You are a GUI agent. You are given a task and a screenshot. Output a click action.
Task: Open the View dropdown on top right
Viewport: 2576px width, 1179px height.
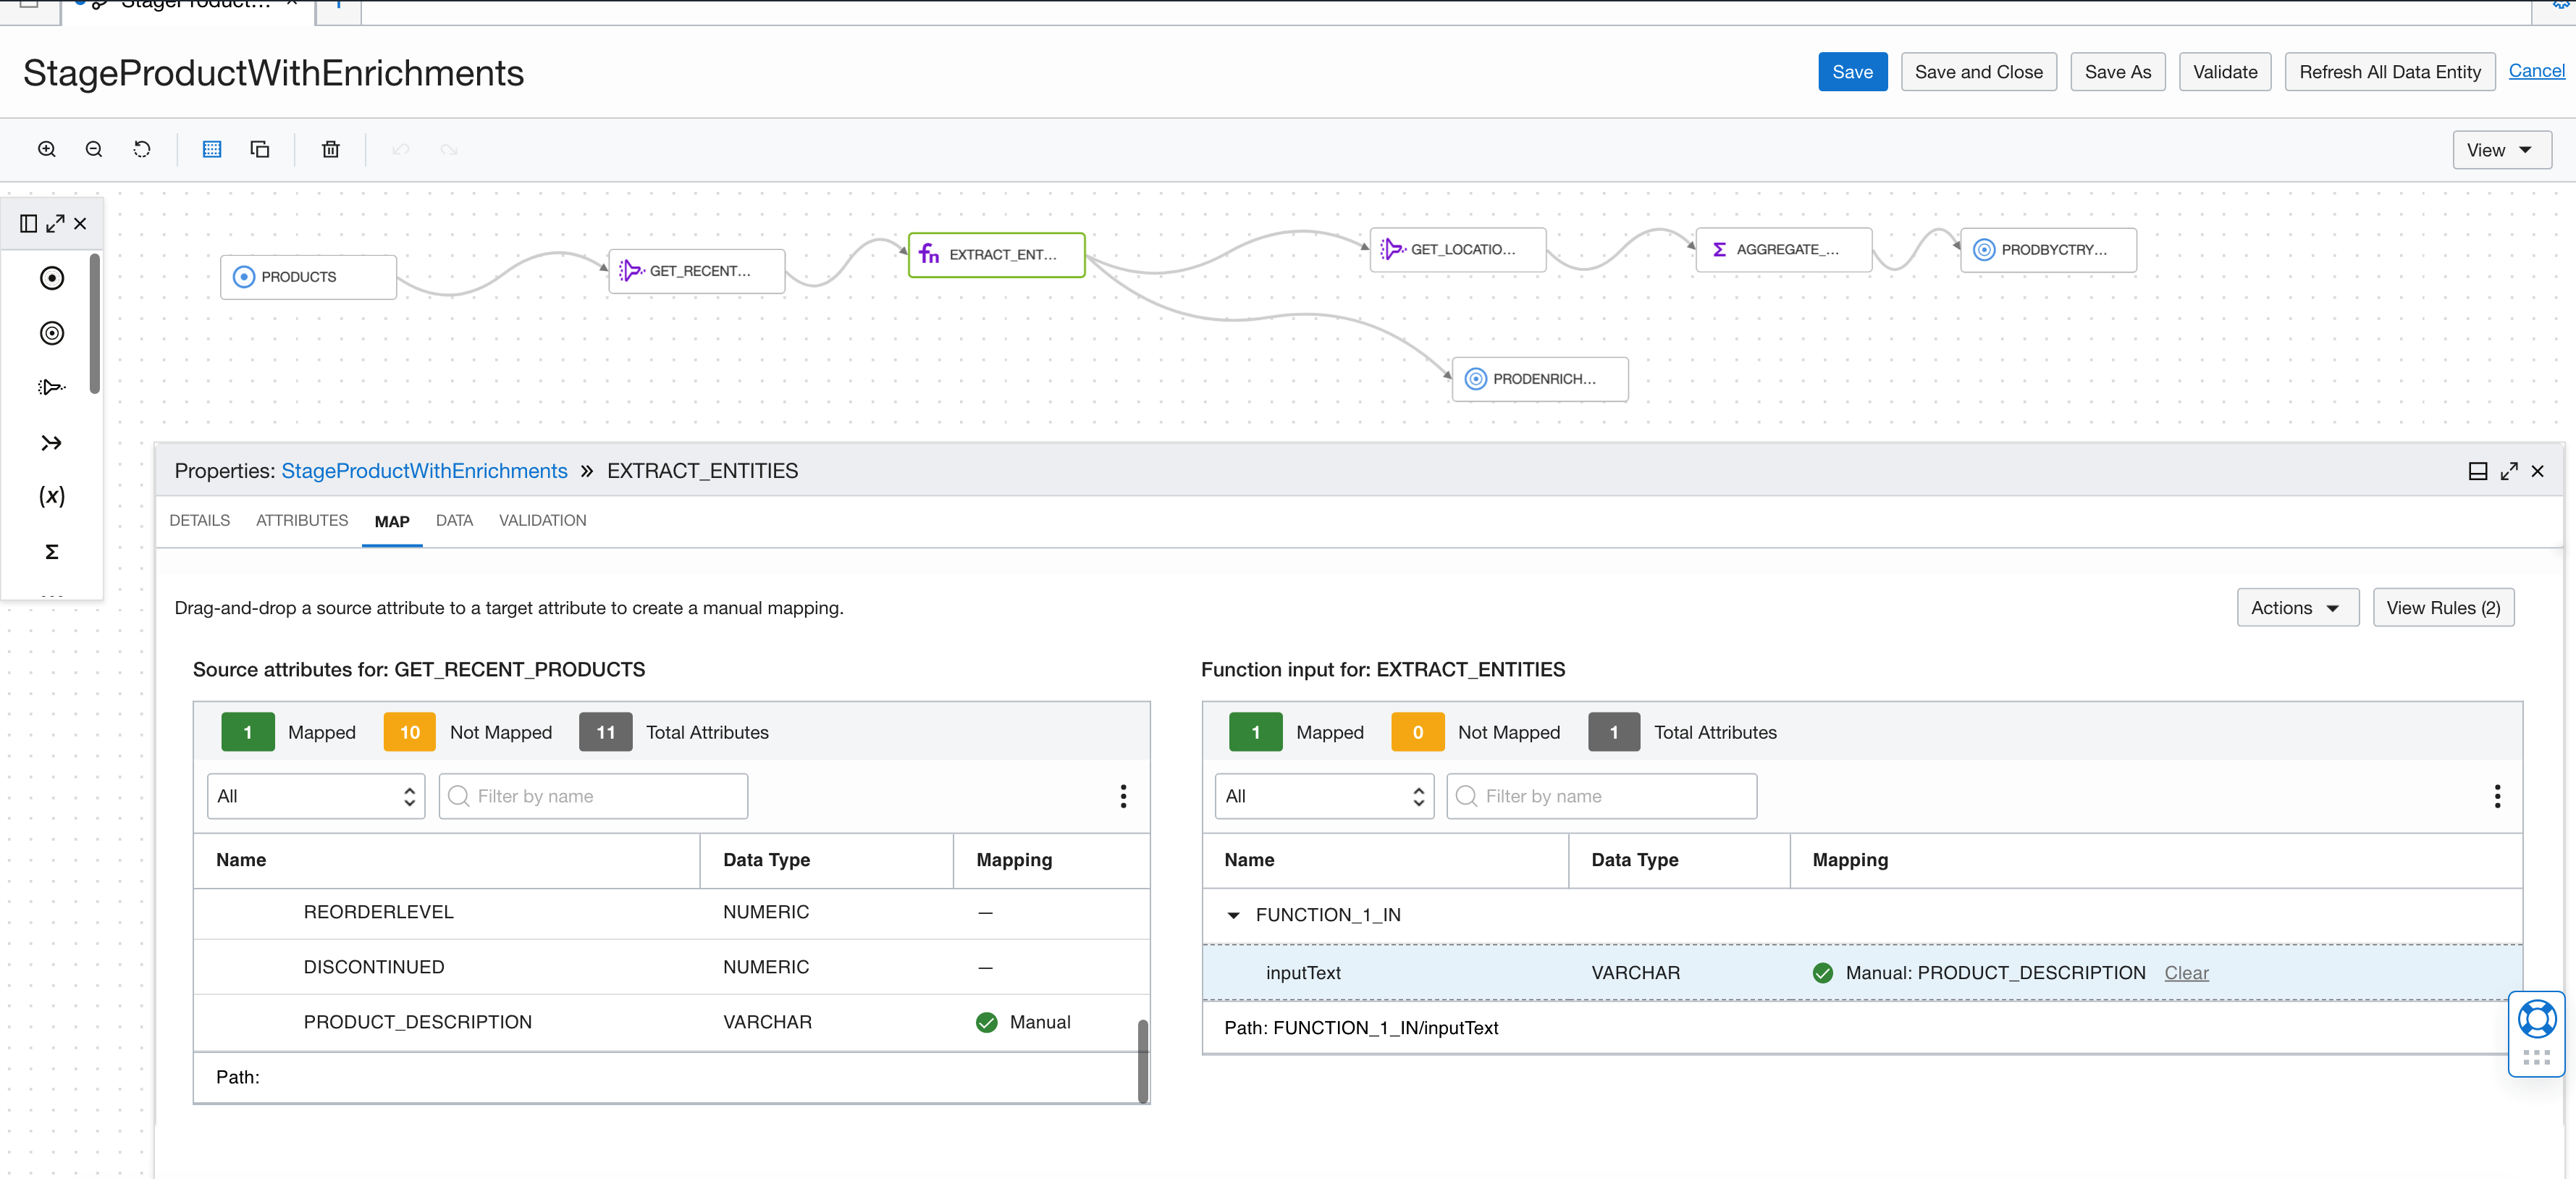pyautogui.click(x=2500, y=149)
